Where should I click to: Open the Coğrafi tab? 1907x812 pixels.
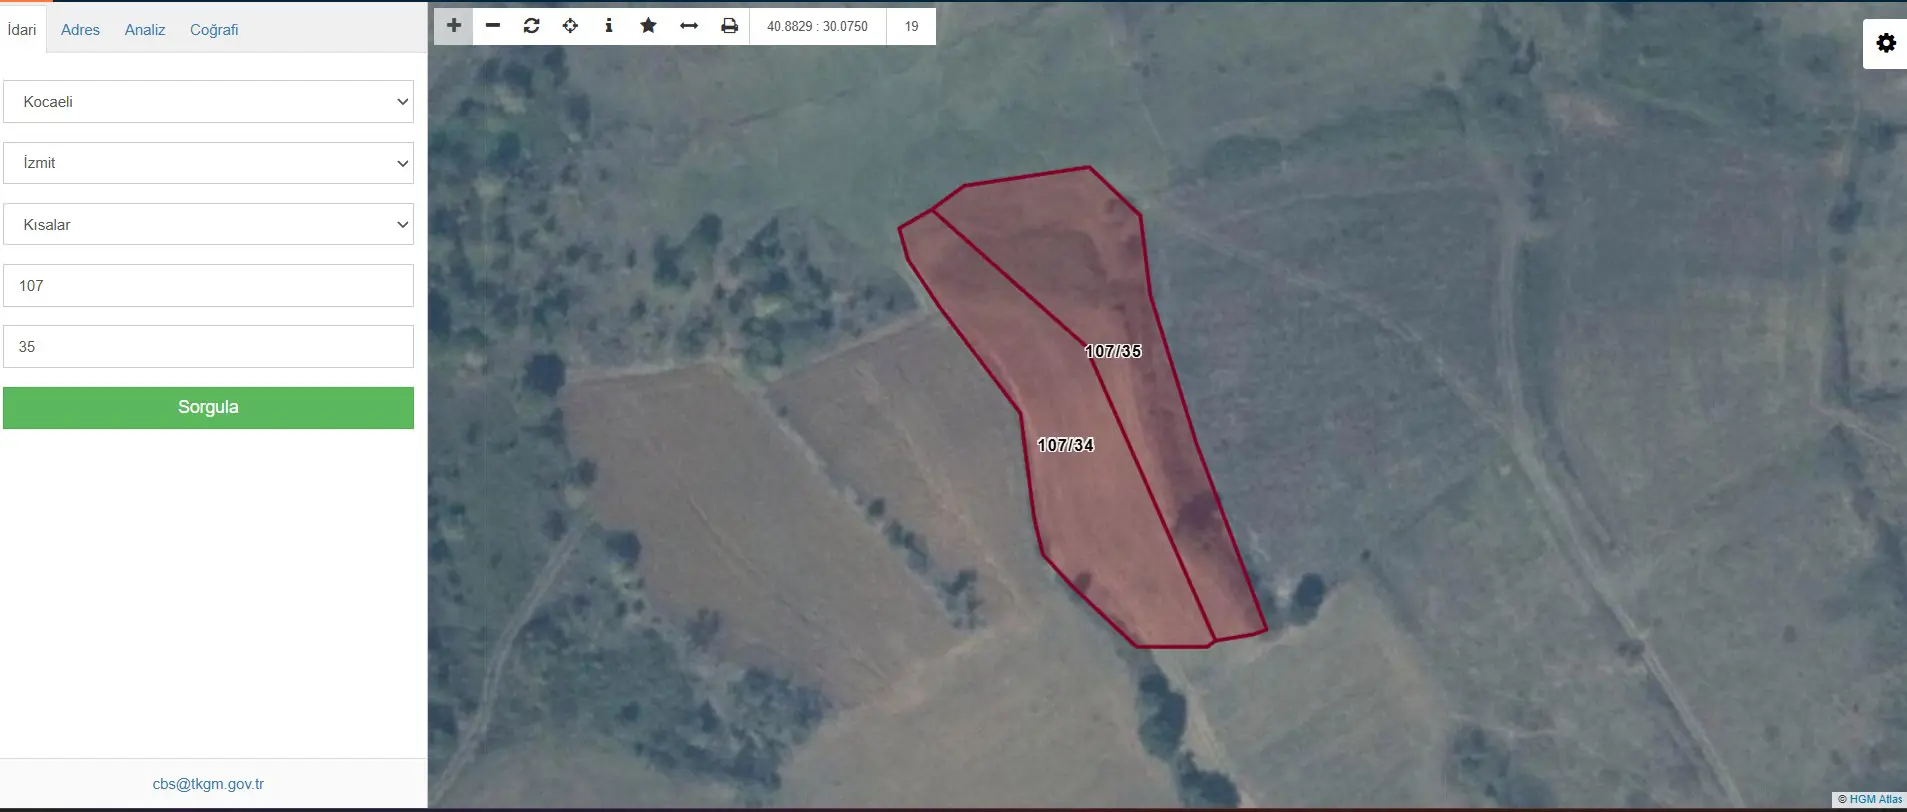pos(214,30)
